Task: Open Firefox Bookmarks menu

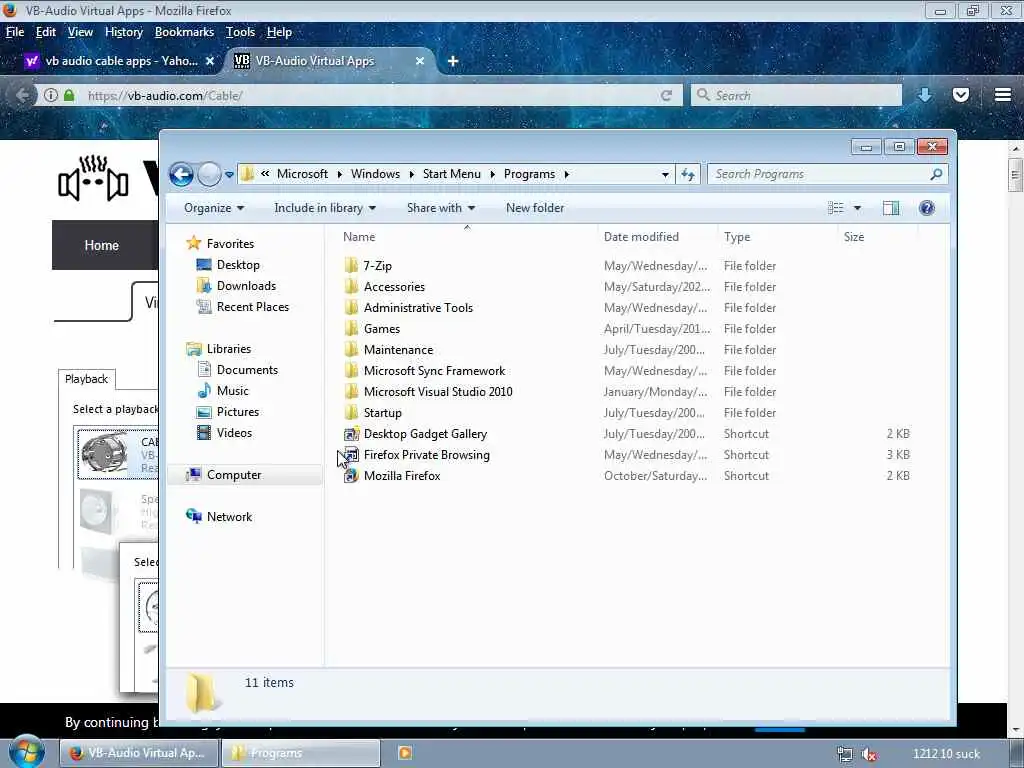Action: [184, 32]
